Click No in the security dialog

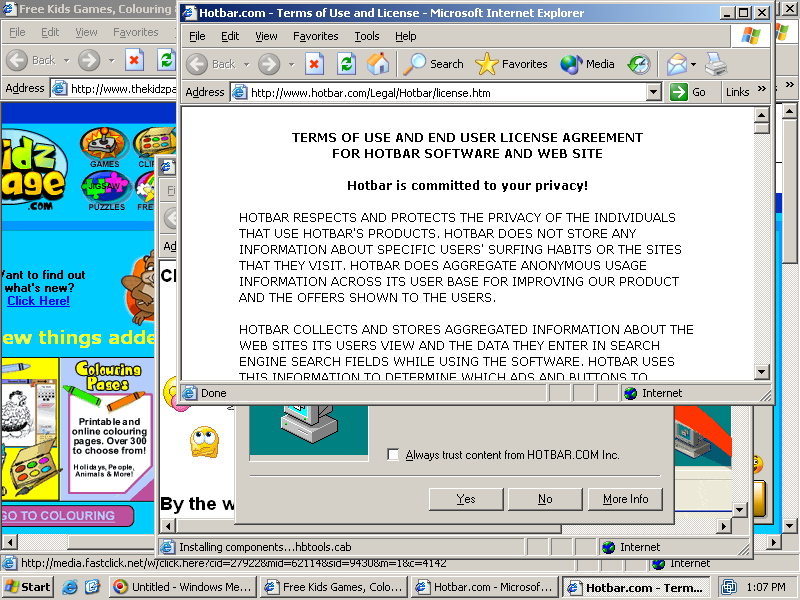click(545, 499)
